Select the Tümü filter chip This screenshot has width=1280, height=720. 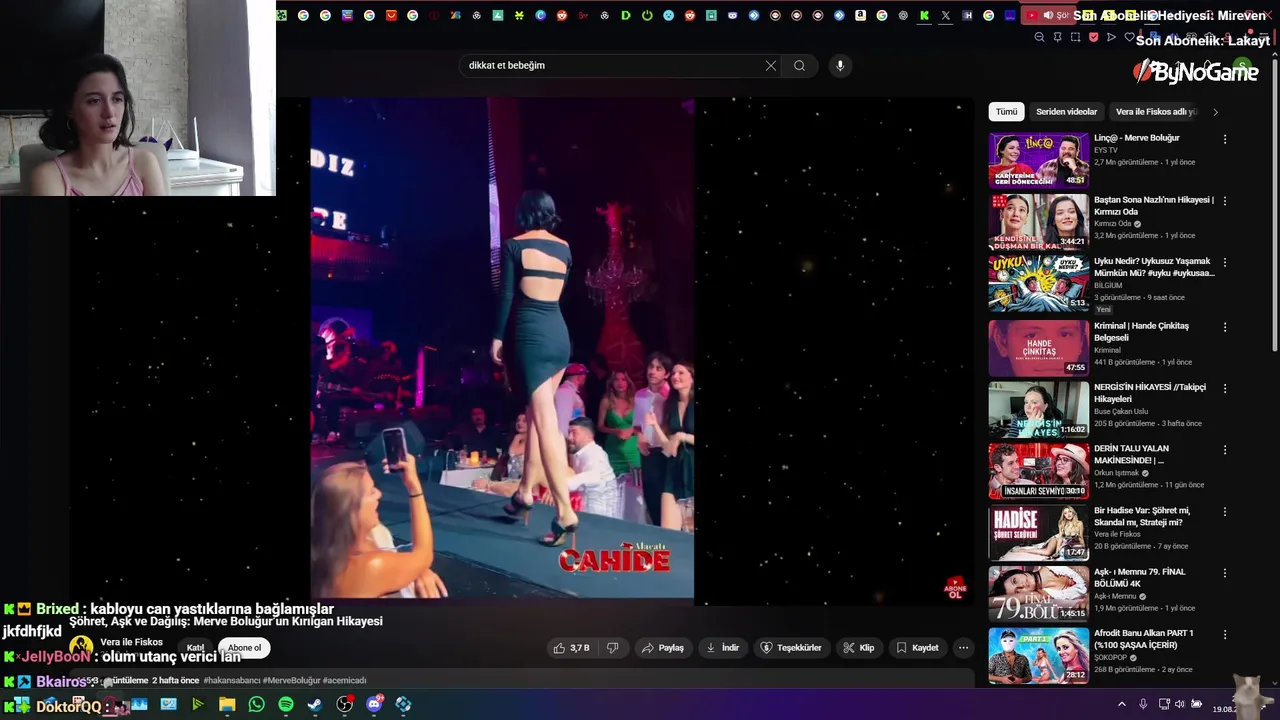click(x=1006, y=112)
